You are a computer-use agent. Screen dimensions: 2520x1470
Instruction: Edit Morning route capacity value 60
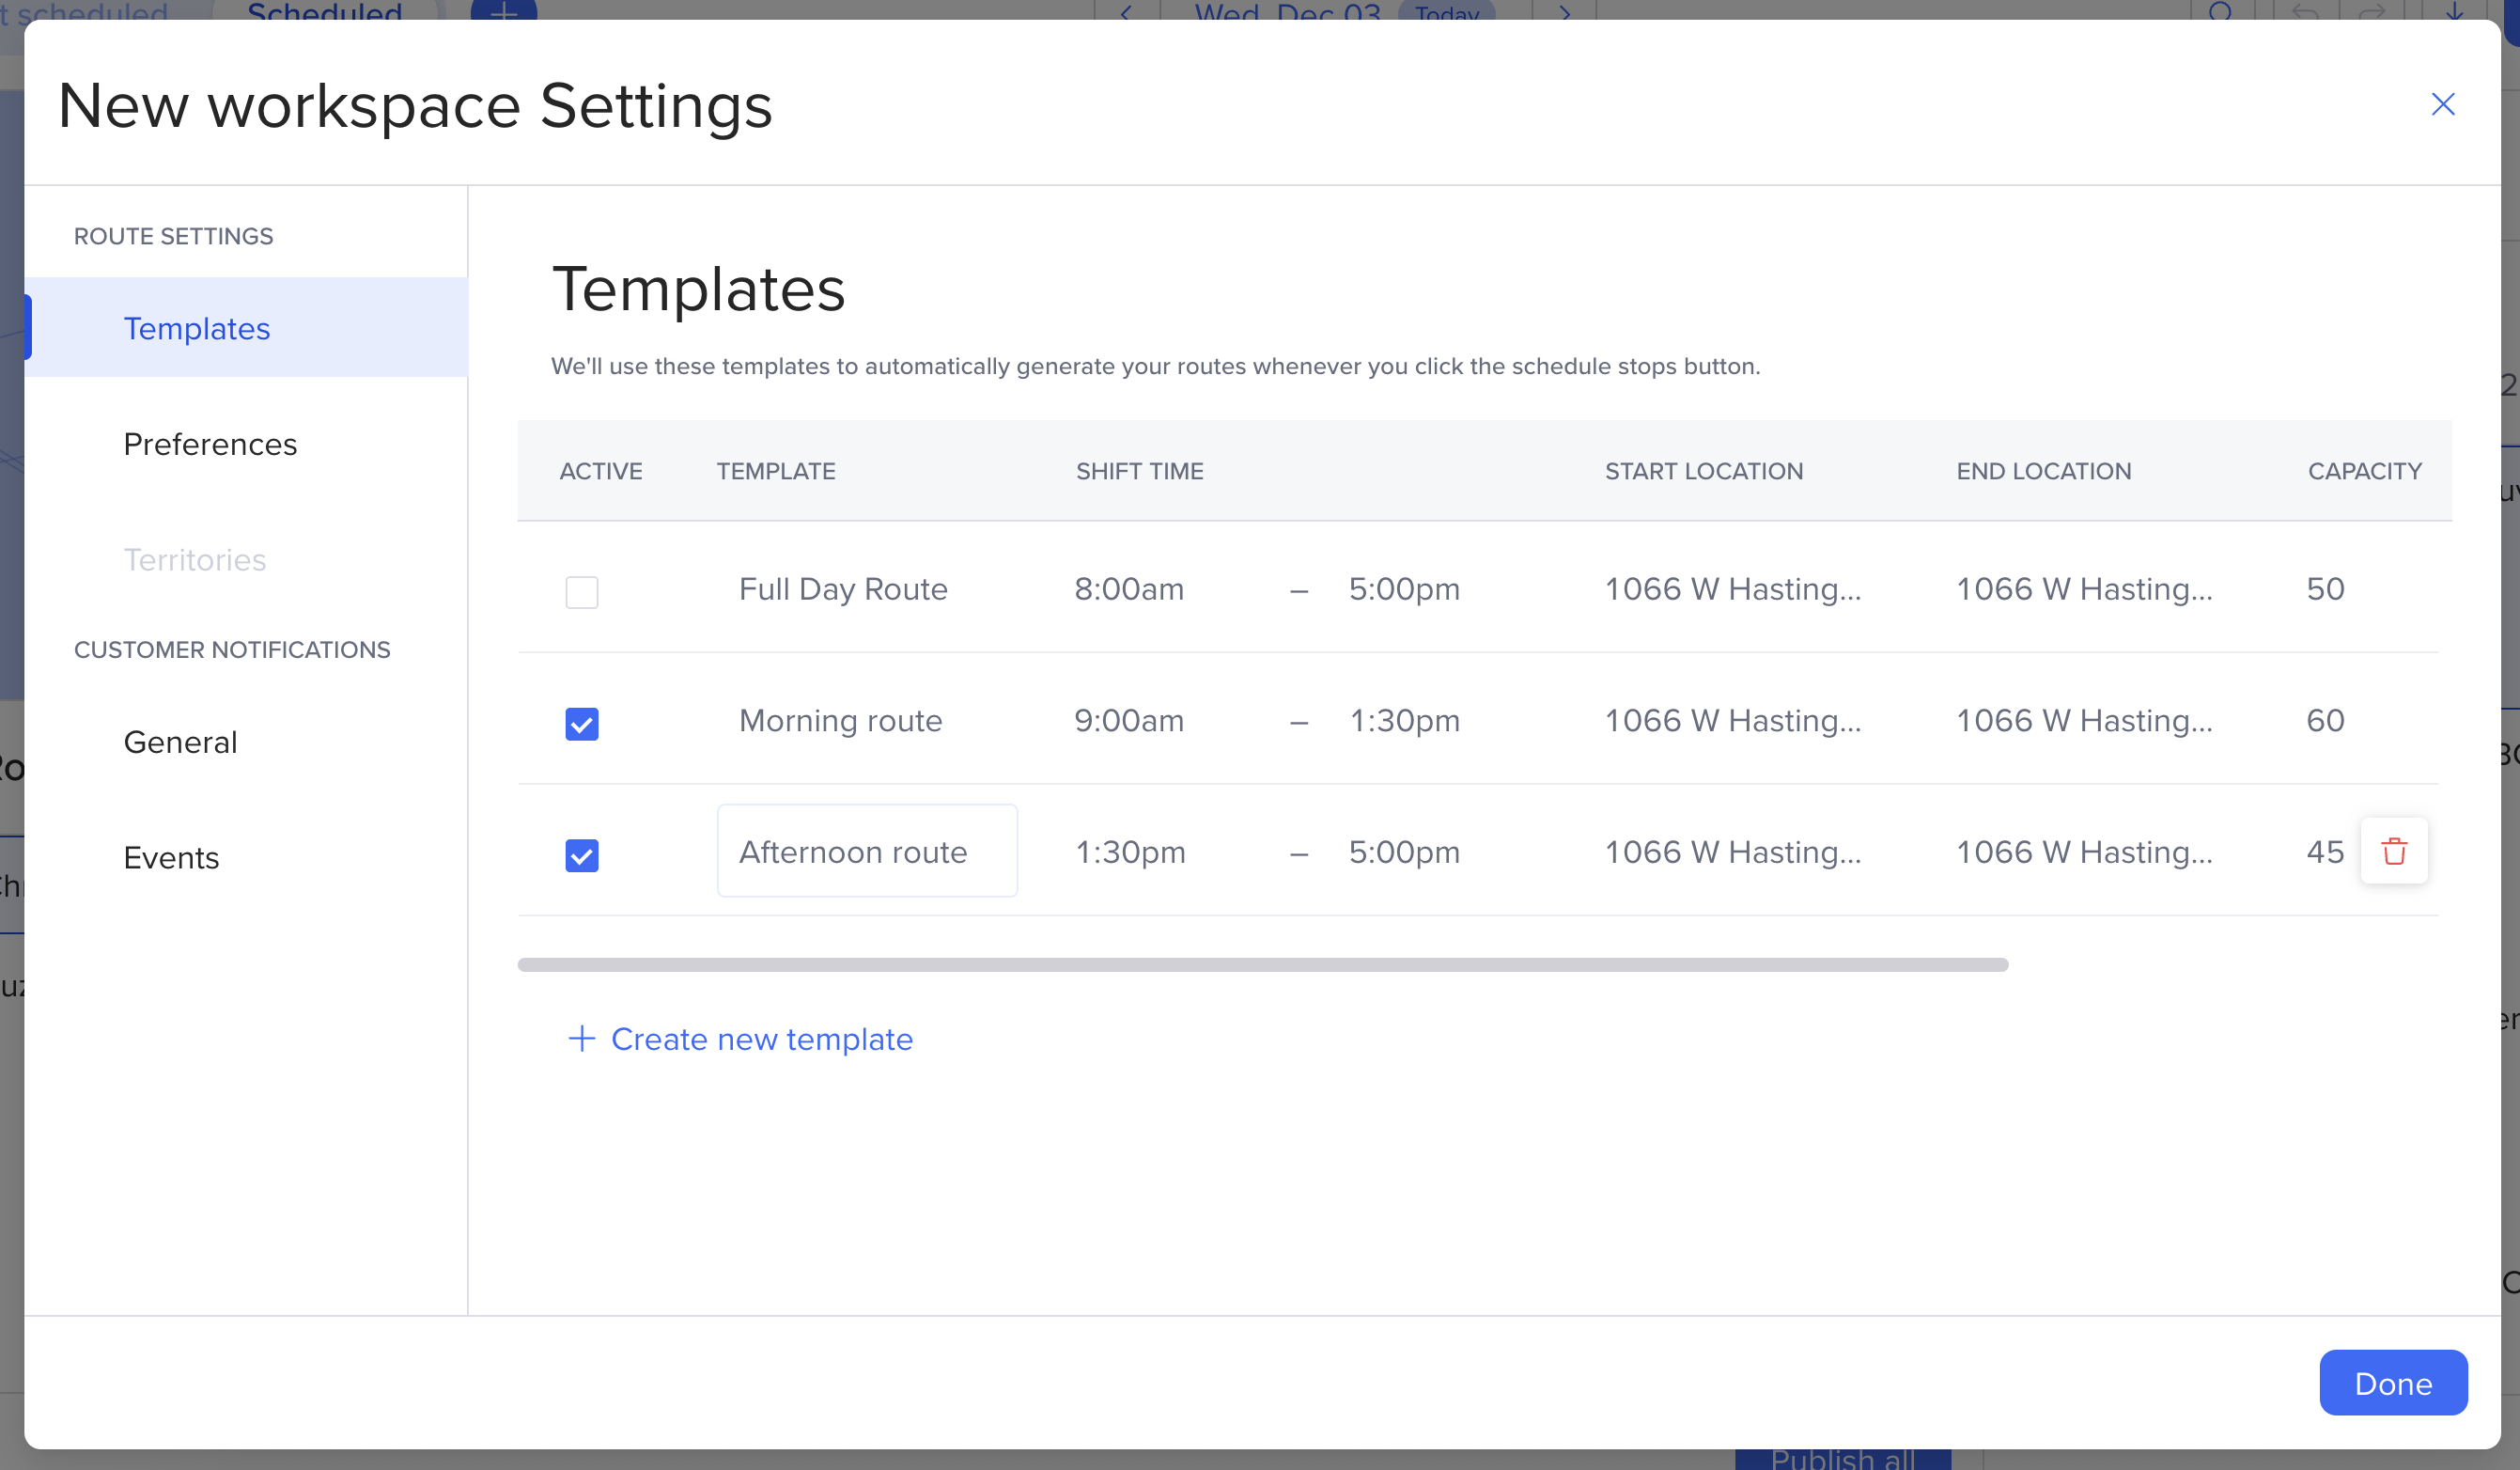pyautogui.click(x=2324, y=720)
